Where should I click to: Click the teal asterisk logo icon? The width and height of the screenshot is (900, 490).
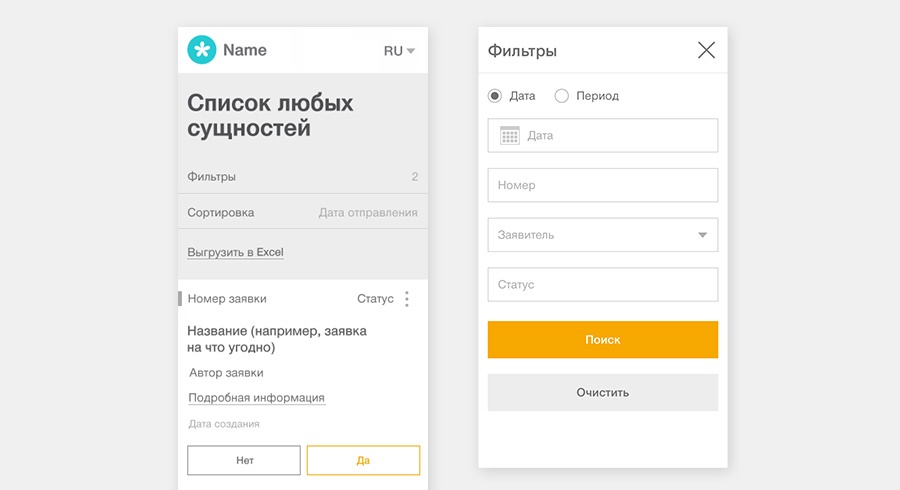click(x=202, y=50)
